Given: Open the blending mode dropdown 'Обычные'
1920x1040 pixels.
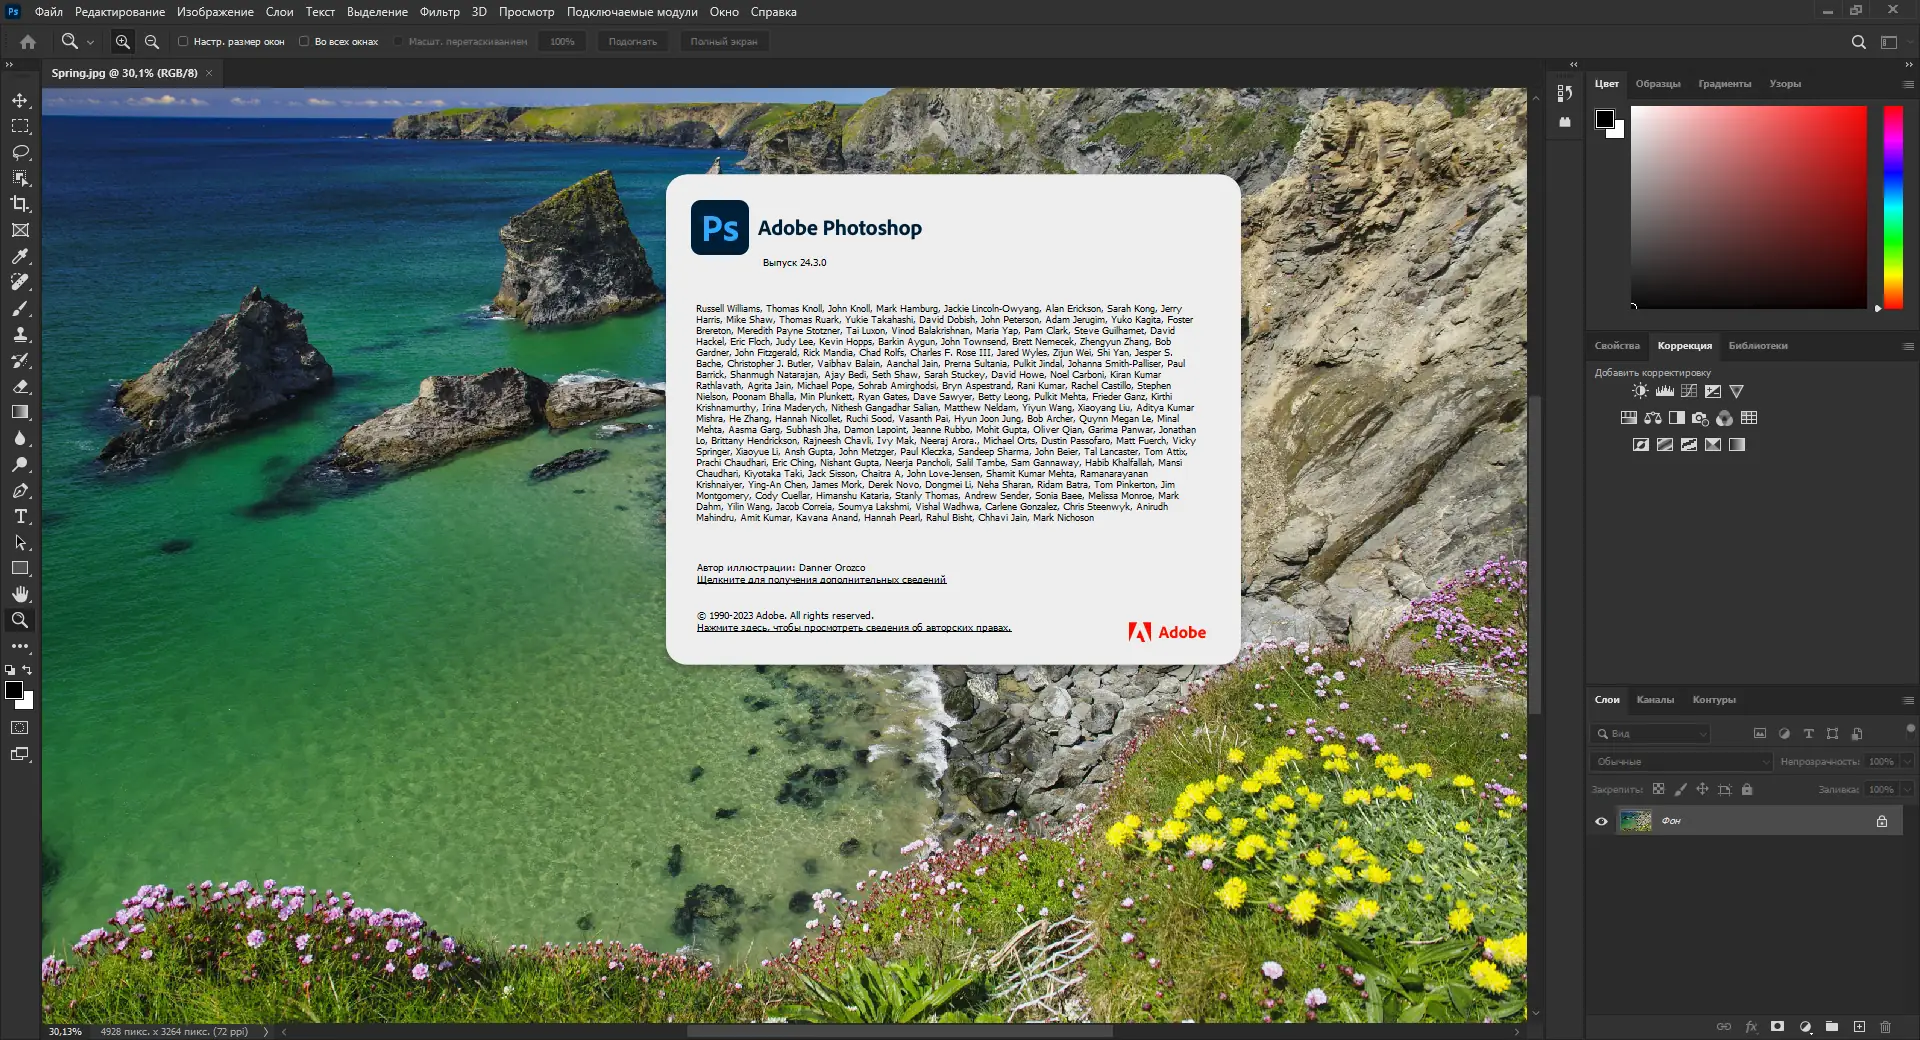Looking at the screenshot, I should 1680,761.
